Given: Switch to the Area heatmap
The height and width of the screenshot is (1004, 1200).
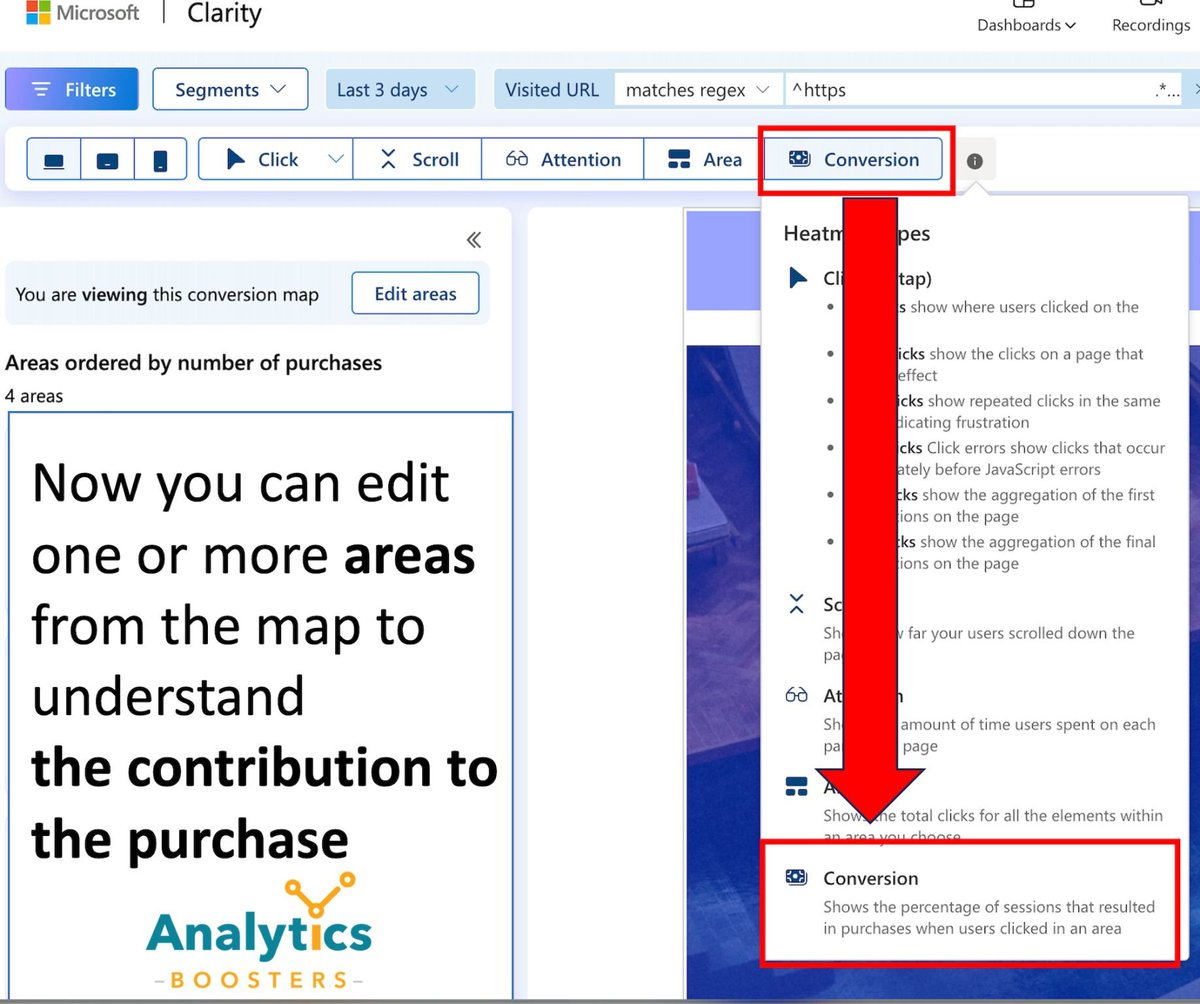Looking at the screenshot, I should click(704, 160).
